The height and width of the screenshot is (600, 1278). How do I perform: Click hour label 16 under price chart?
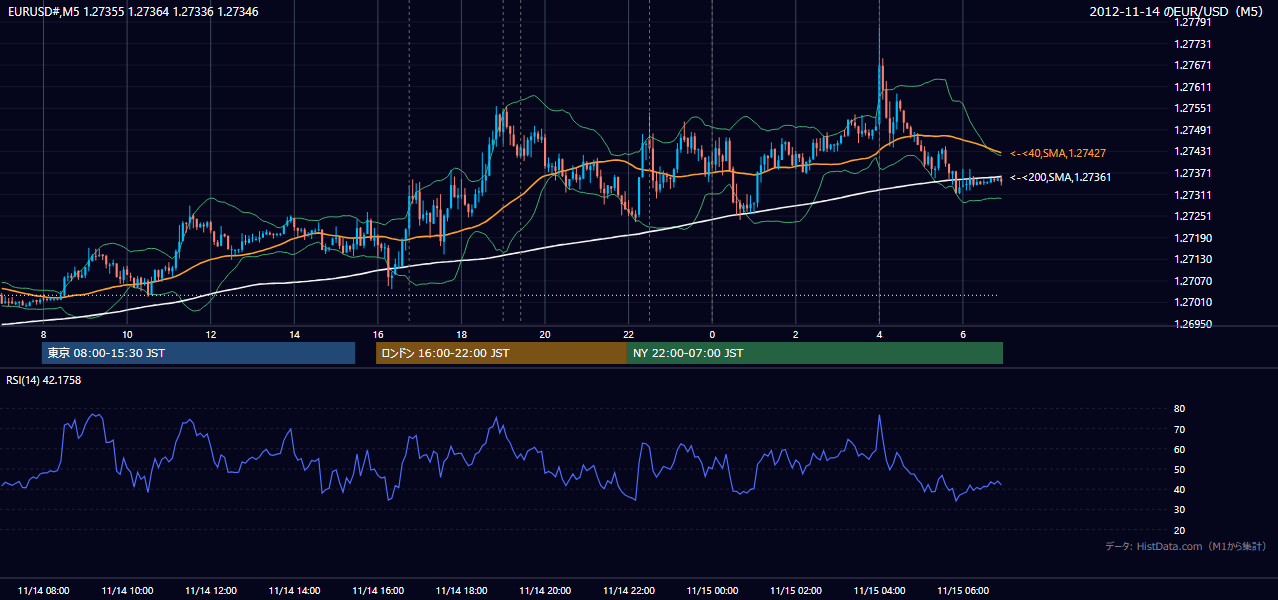pyautogui.click(x=378, y=334)
